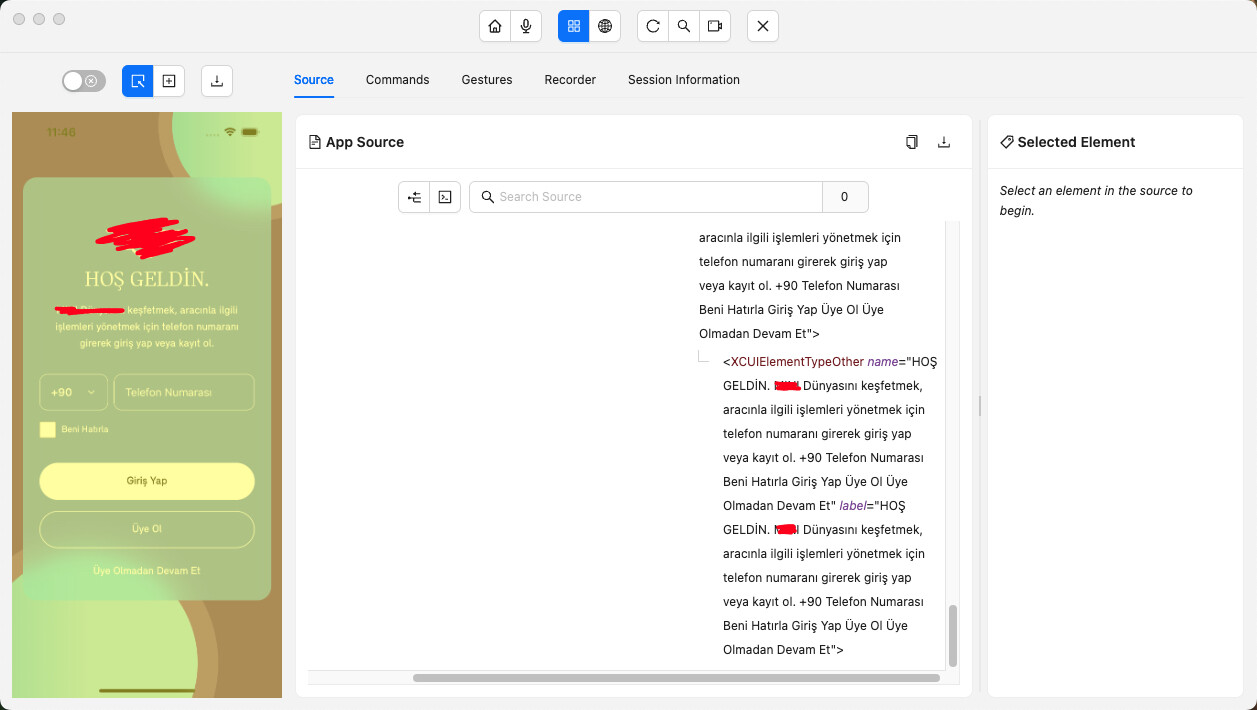1257x710 pixels.
Task: Refresh the source and screenshot
Action: tap(653, 26)
